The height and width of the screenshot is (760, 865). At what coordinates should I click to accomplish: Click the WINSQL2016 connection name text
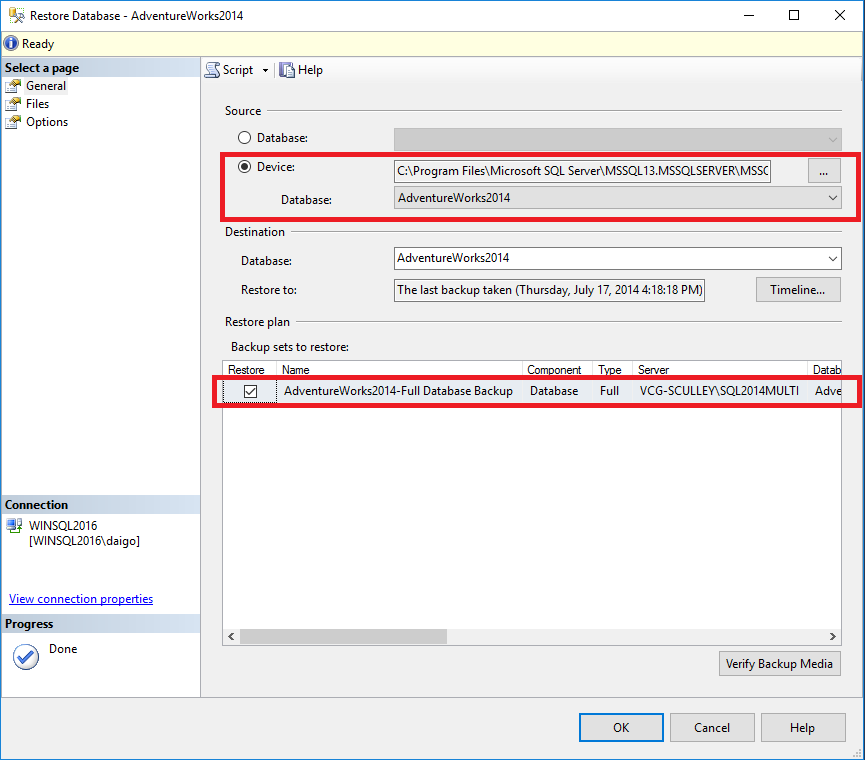point(63,526)
